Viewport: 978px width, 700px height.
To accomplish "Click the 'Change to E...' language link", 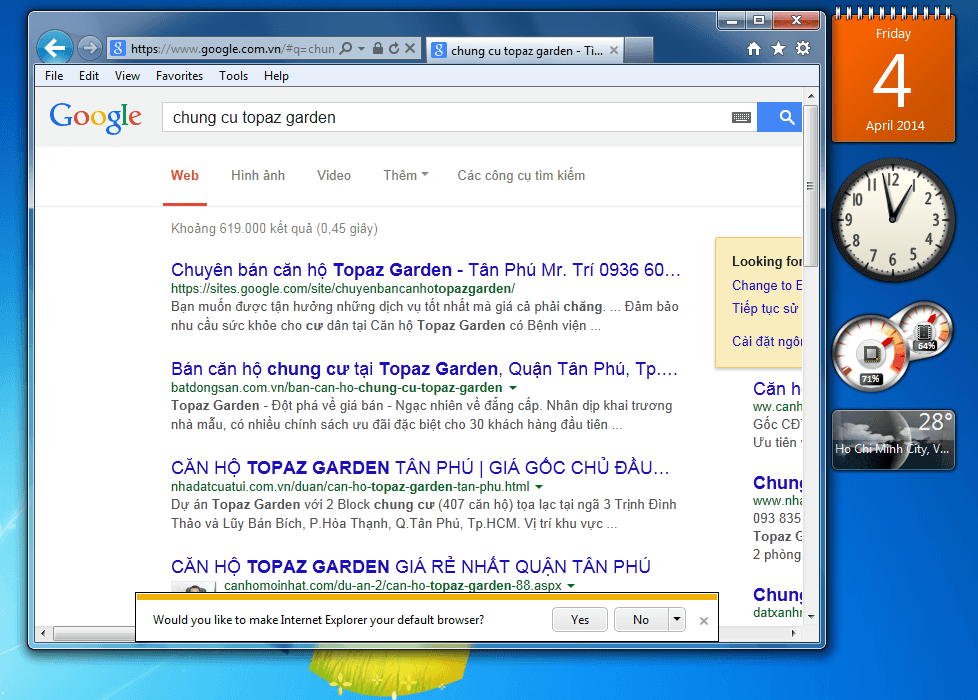I will (x=767, y=286).
